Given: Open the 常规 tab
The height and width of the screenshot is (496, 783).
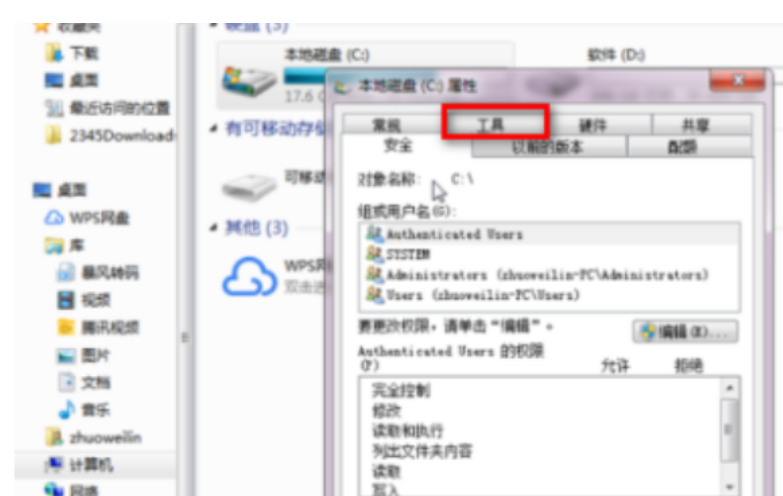Looking at the screenshot, I should pos(393,125).
